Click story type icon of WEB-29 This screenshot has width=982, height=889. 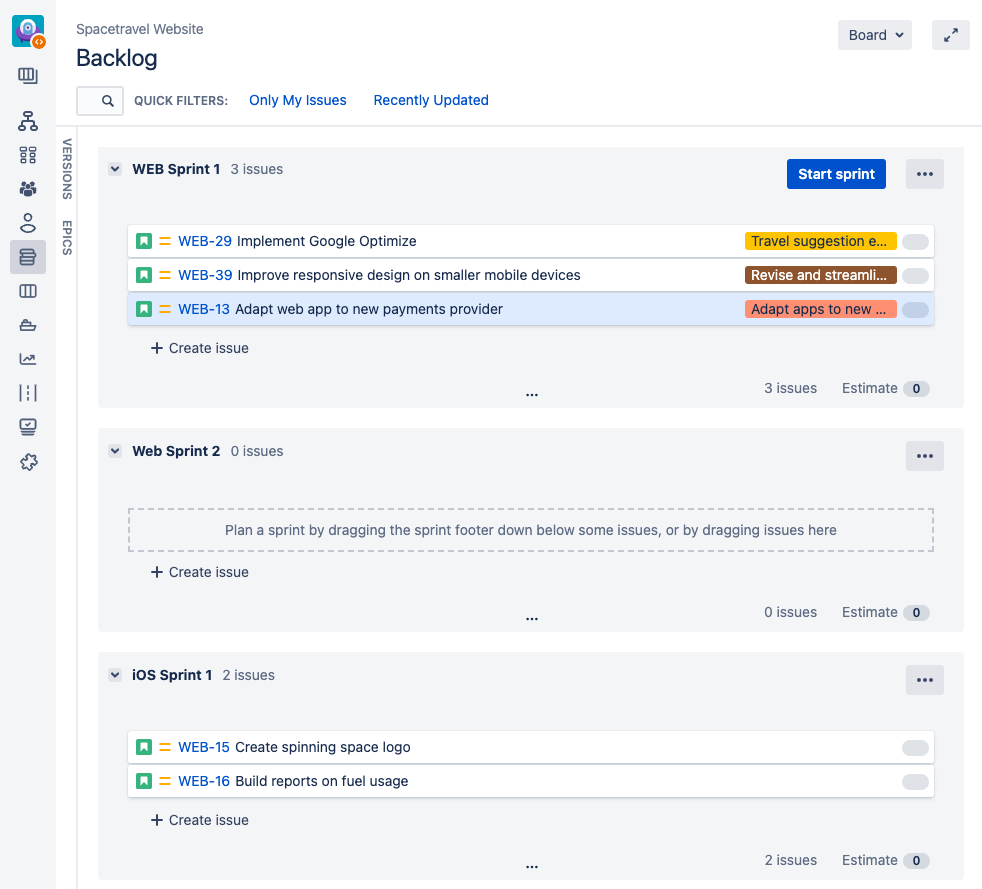144,241
